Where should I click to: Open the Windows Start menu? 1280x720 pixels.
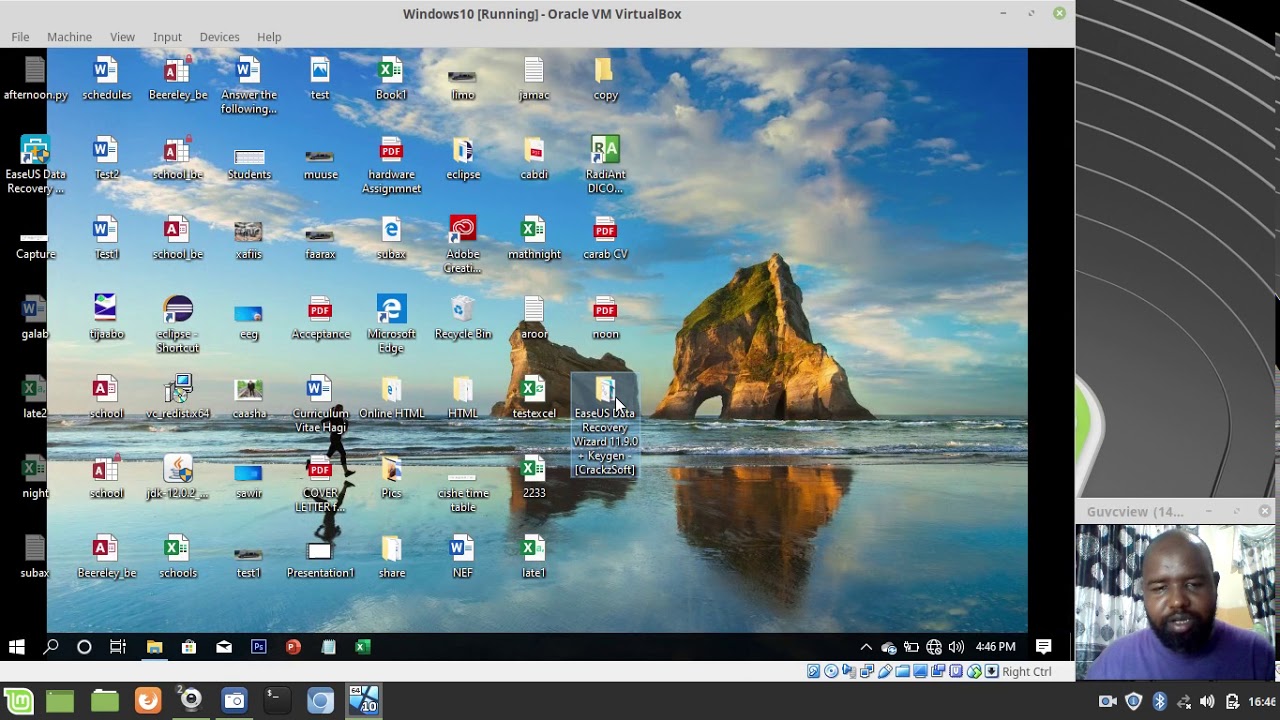(x=16, y=647)
